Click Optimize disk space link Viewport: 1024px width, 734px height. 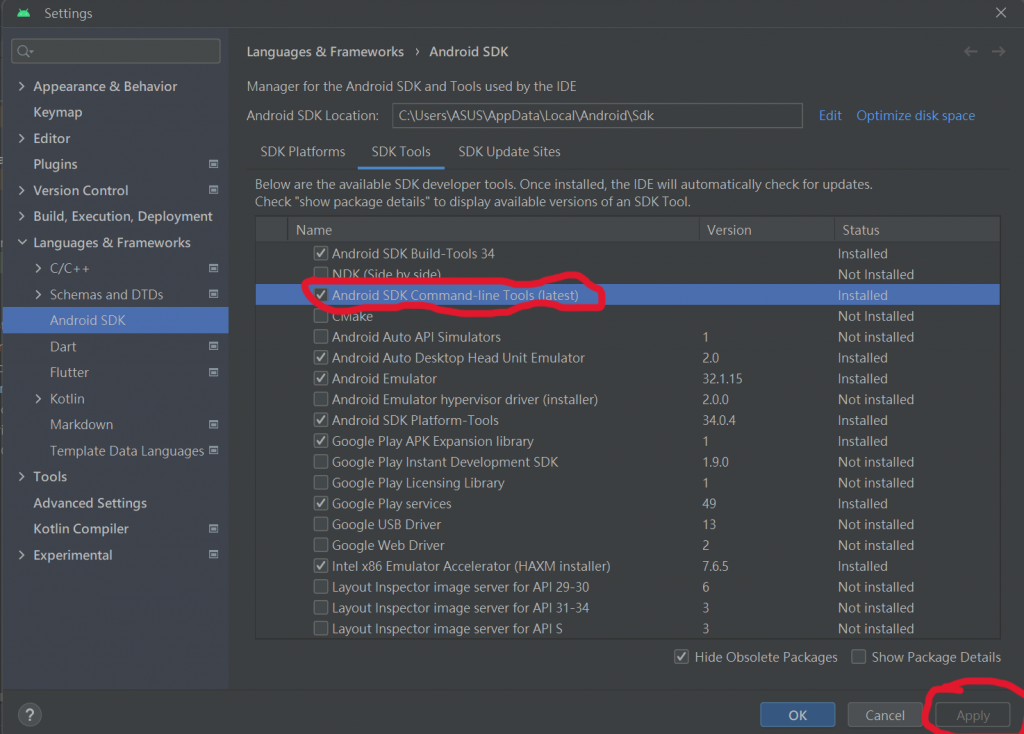(x=916, y=116)
